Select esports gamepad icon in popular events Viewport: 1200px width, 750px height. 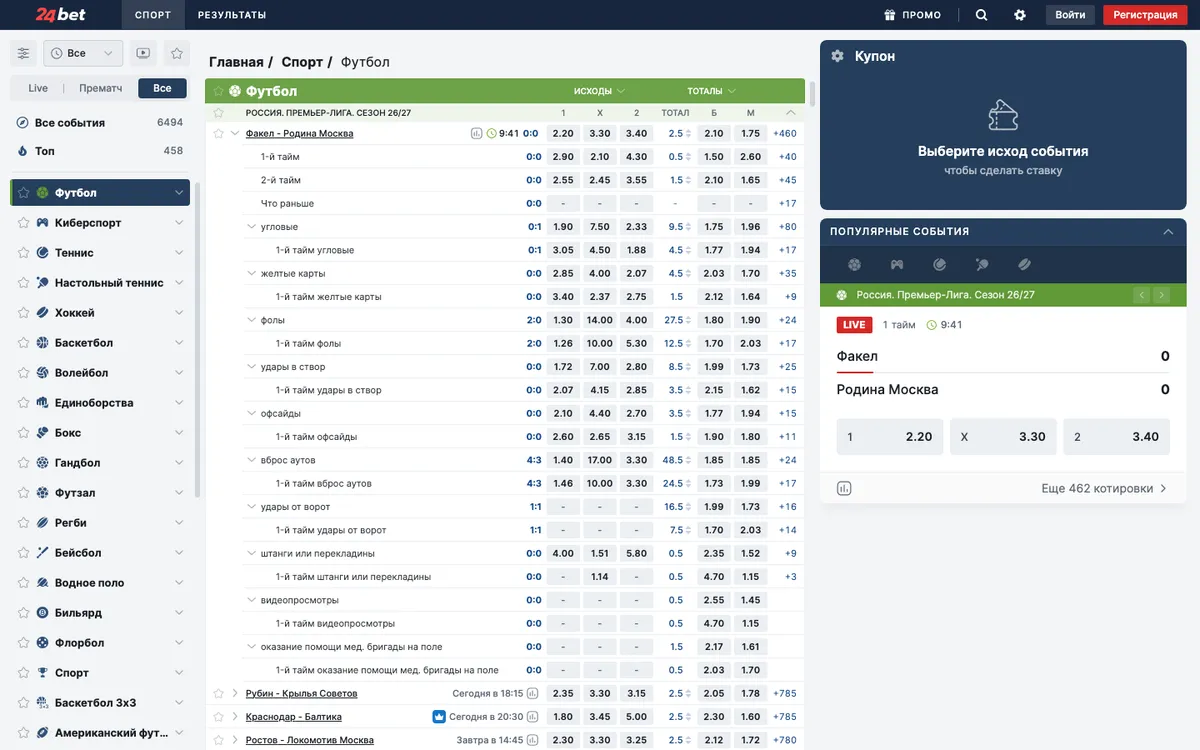click(x=897, y=265)
